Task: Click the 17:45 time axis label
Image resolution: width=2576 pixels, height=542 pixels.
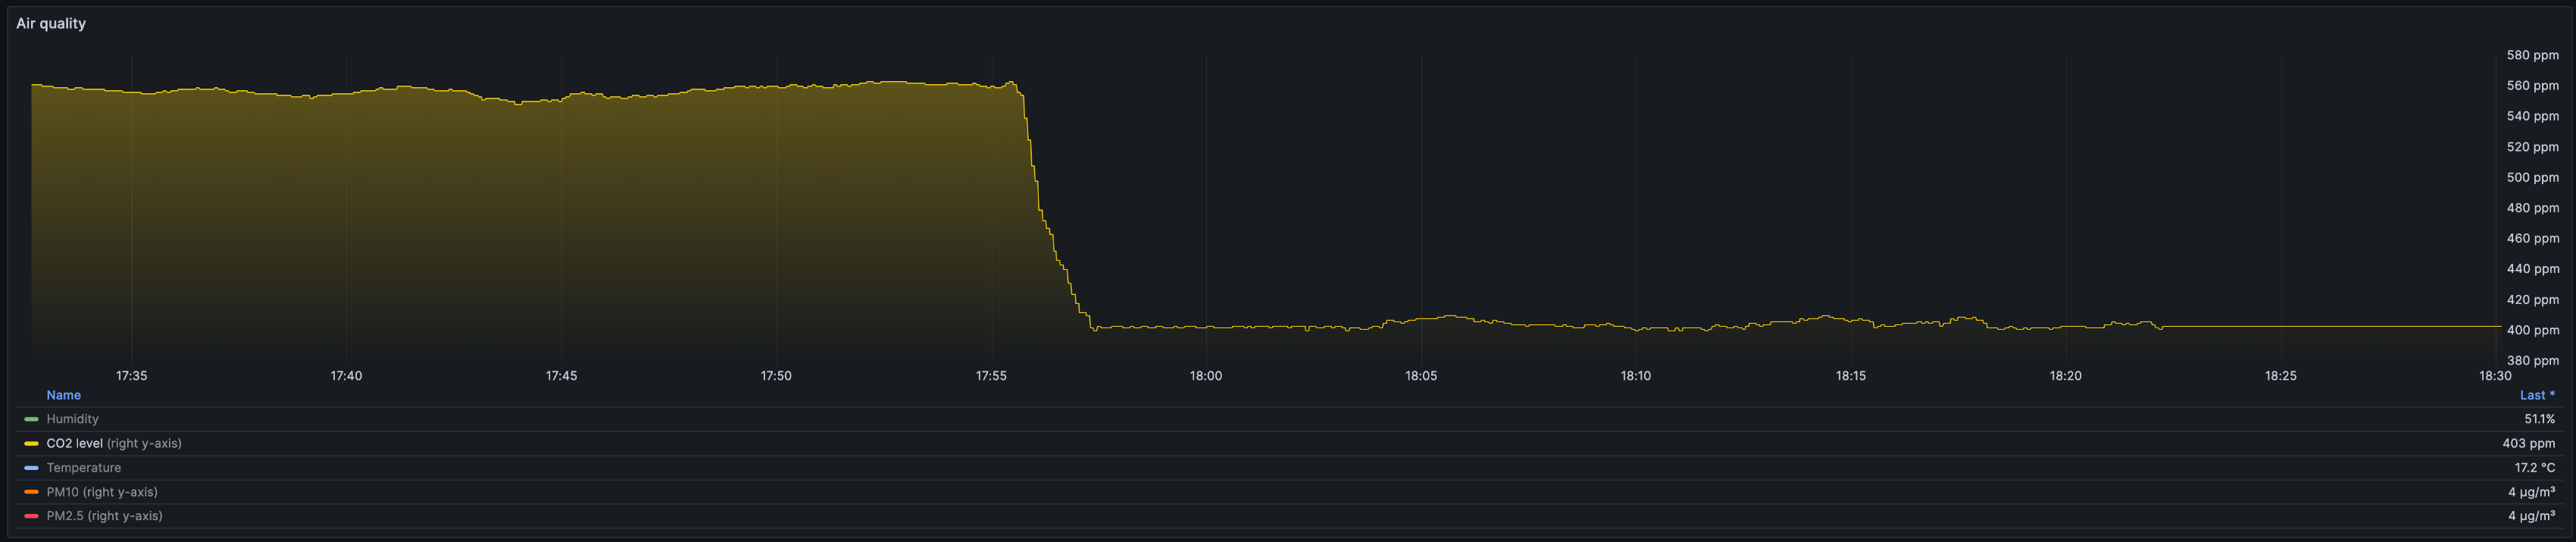Action: 561,376
